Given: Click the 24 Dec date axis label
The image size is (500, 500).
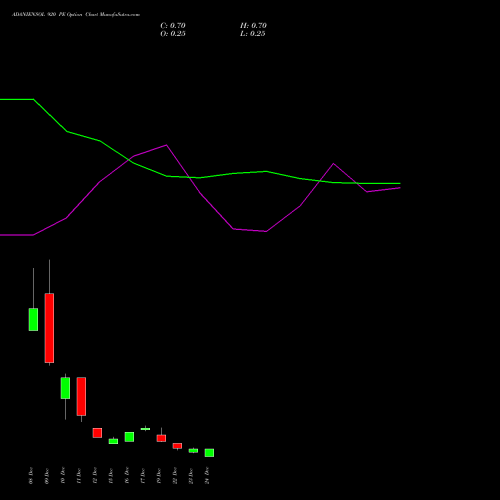Looking at the screenshot, I should tap(207, 476).
